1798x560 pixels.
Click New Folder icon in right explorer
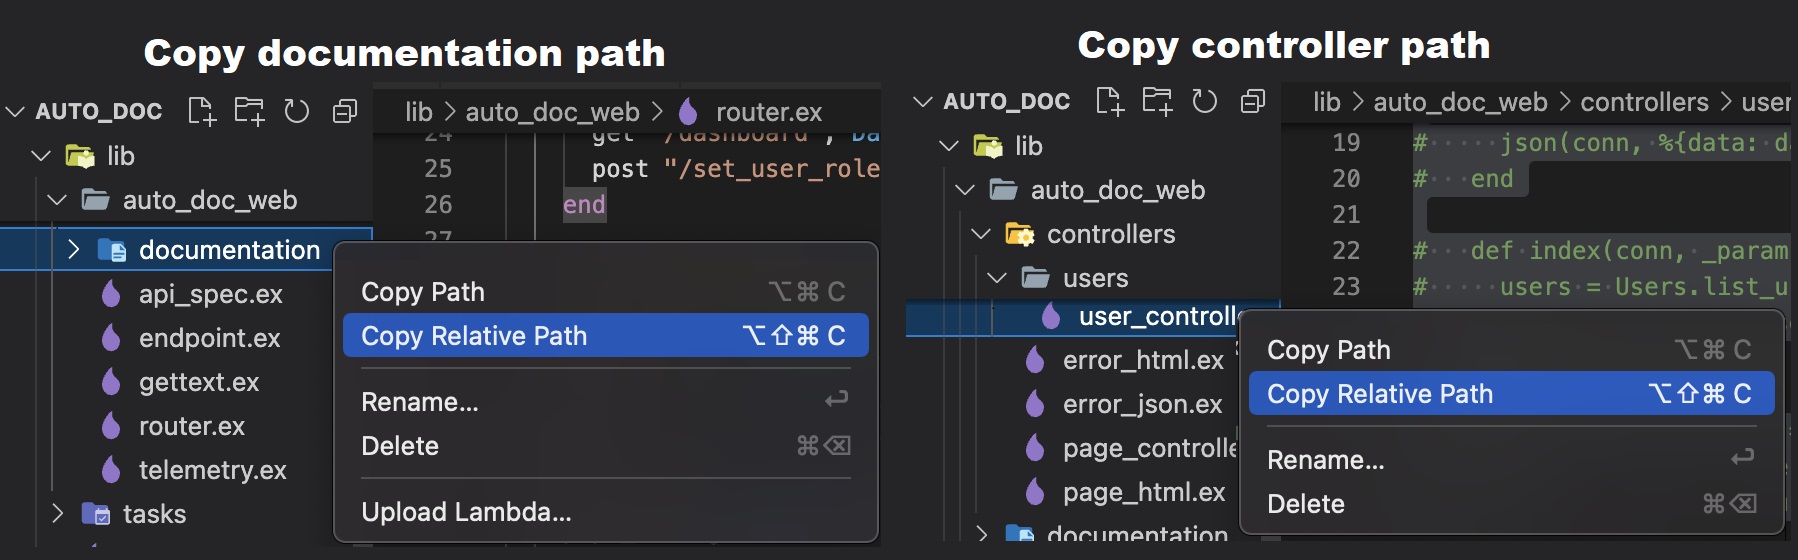1157,101
